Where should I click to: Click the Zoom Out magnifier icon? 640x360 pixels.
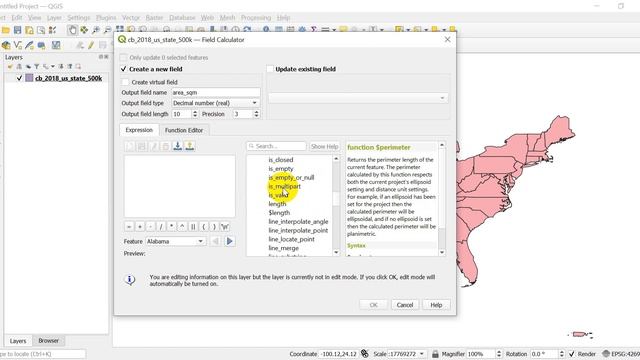108,30
